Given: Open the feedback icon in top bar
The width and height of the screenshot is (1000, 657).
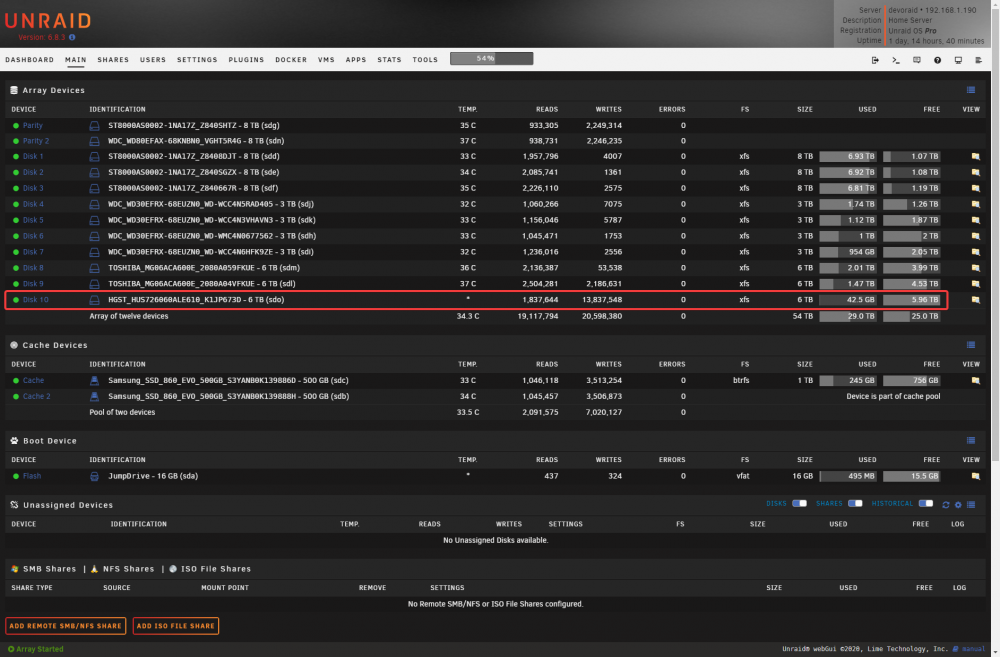Looking at the screenshot, I should pyautogui.click(x=916, y=60).
